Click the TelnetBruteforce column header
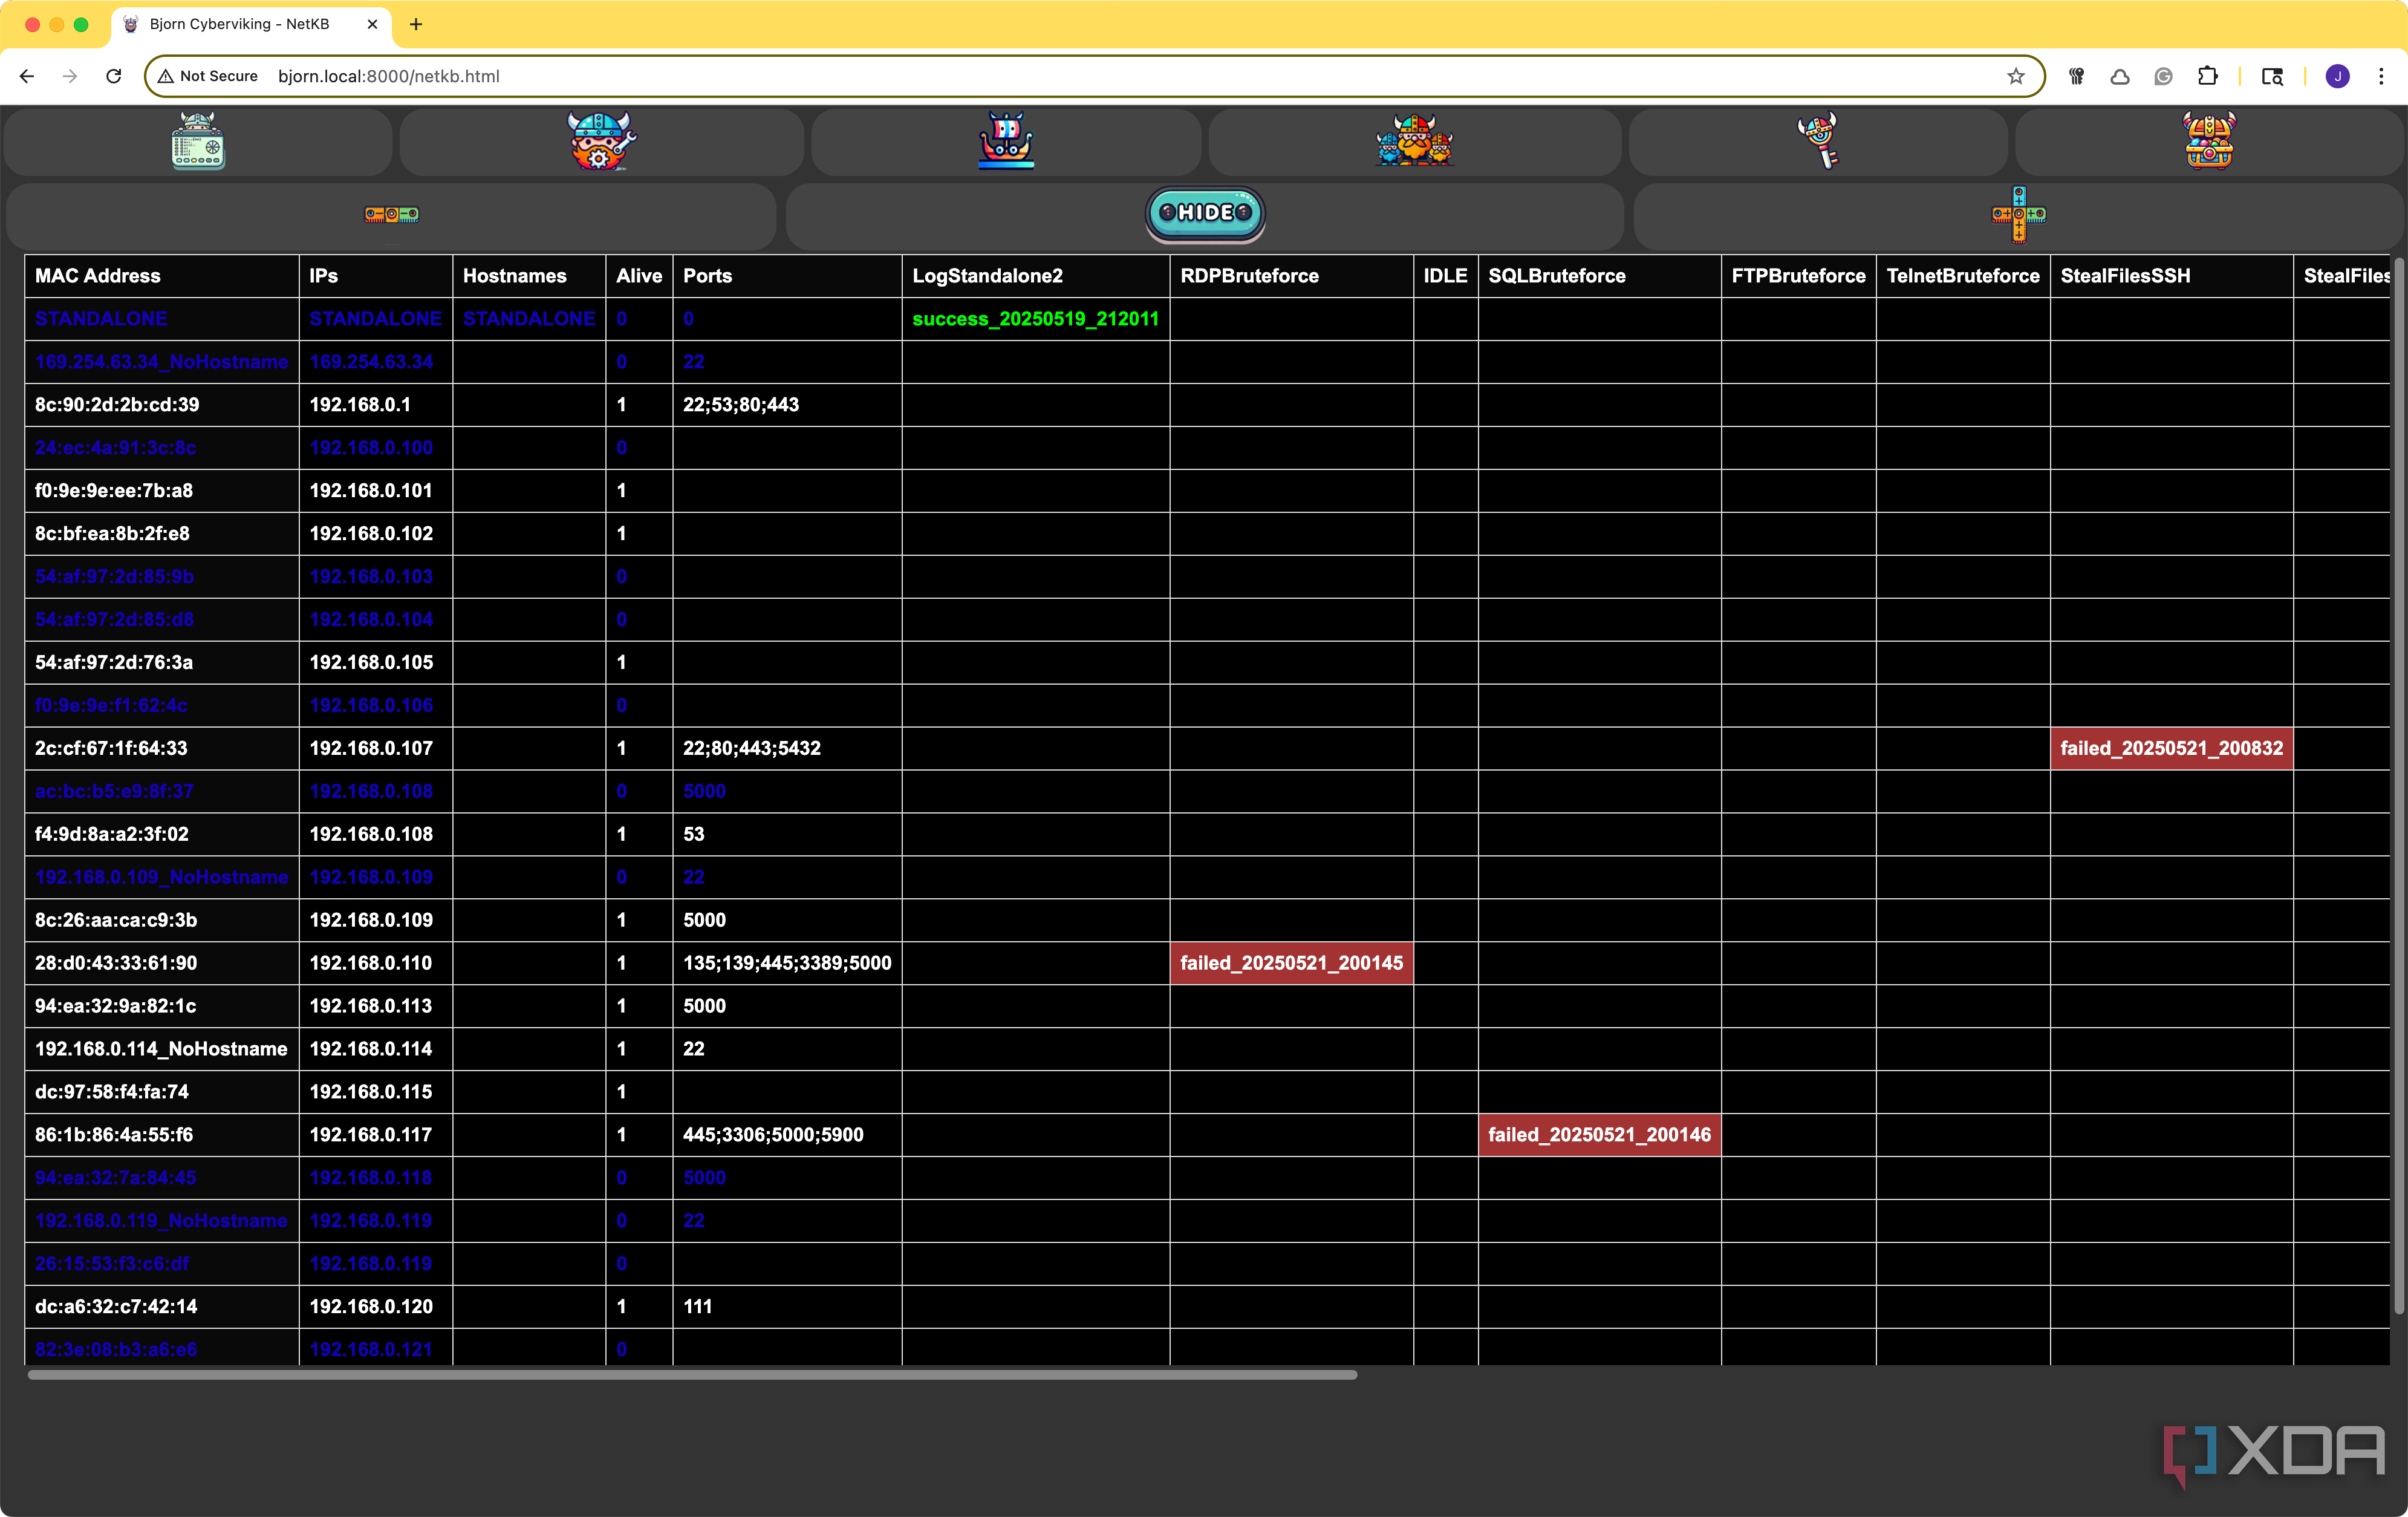2408x1517 pixels. click(1962, 276)
